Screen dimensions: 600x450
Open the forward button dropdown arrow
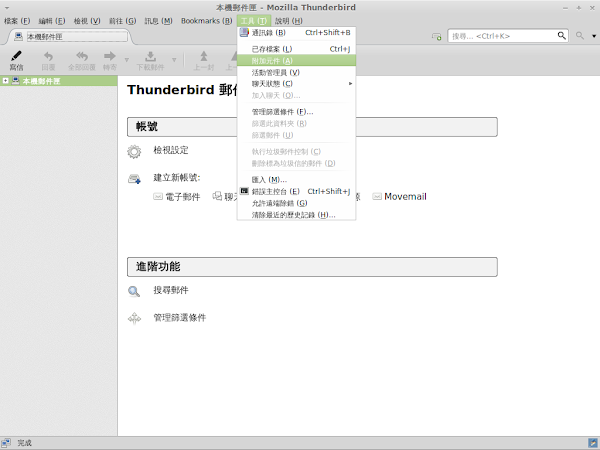(127, 60)
